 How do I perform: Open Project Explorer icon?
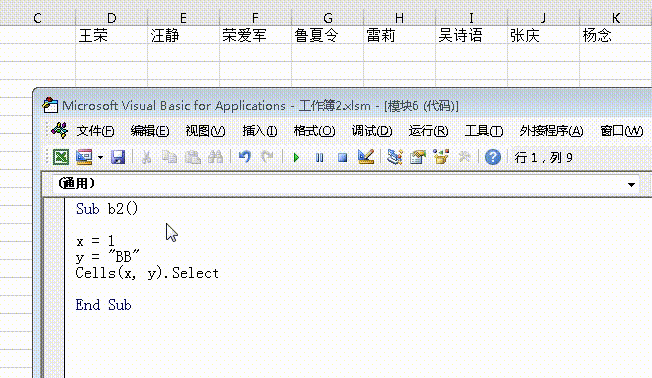point(395,157)
